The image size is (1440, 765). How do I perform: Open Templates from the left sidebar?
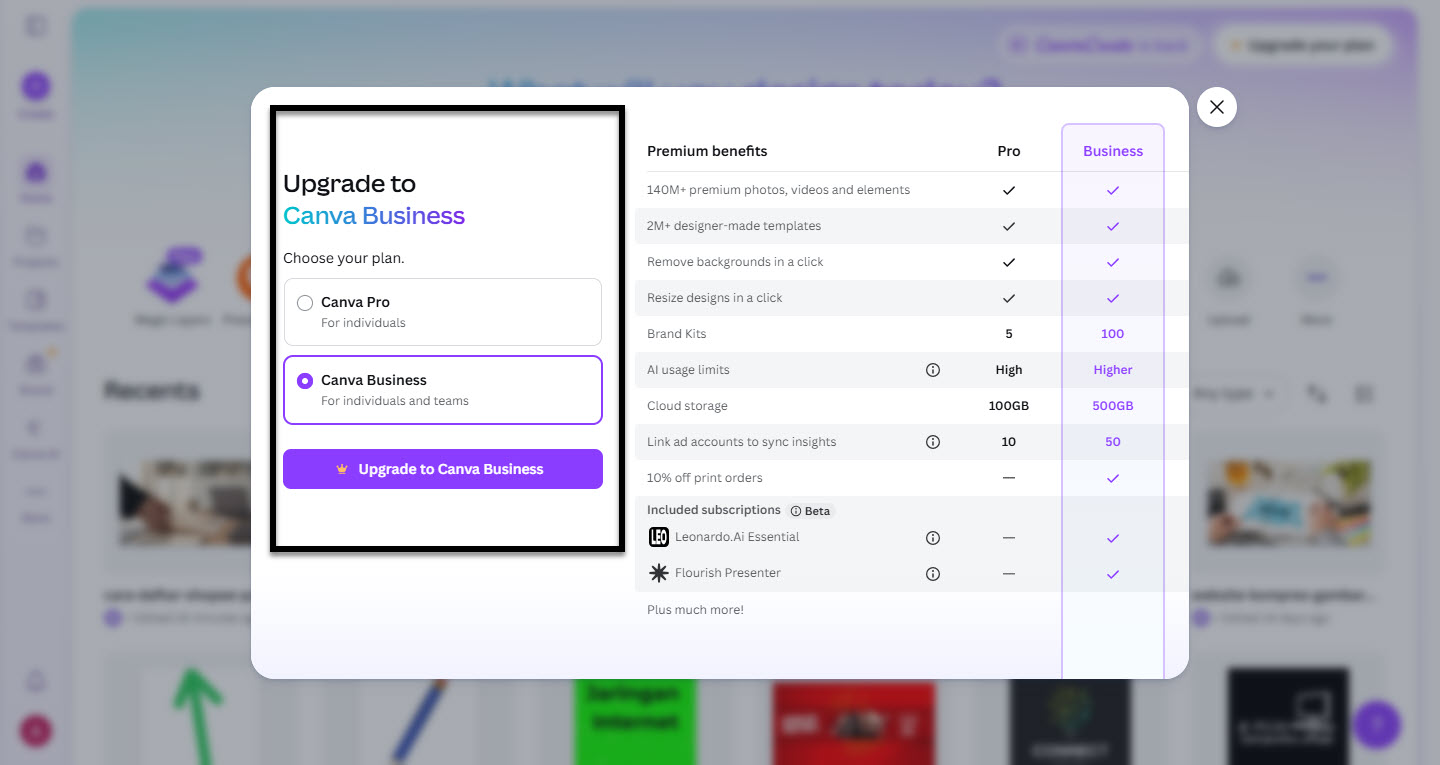tap(35, 300)
